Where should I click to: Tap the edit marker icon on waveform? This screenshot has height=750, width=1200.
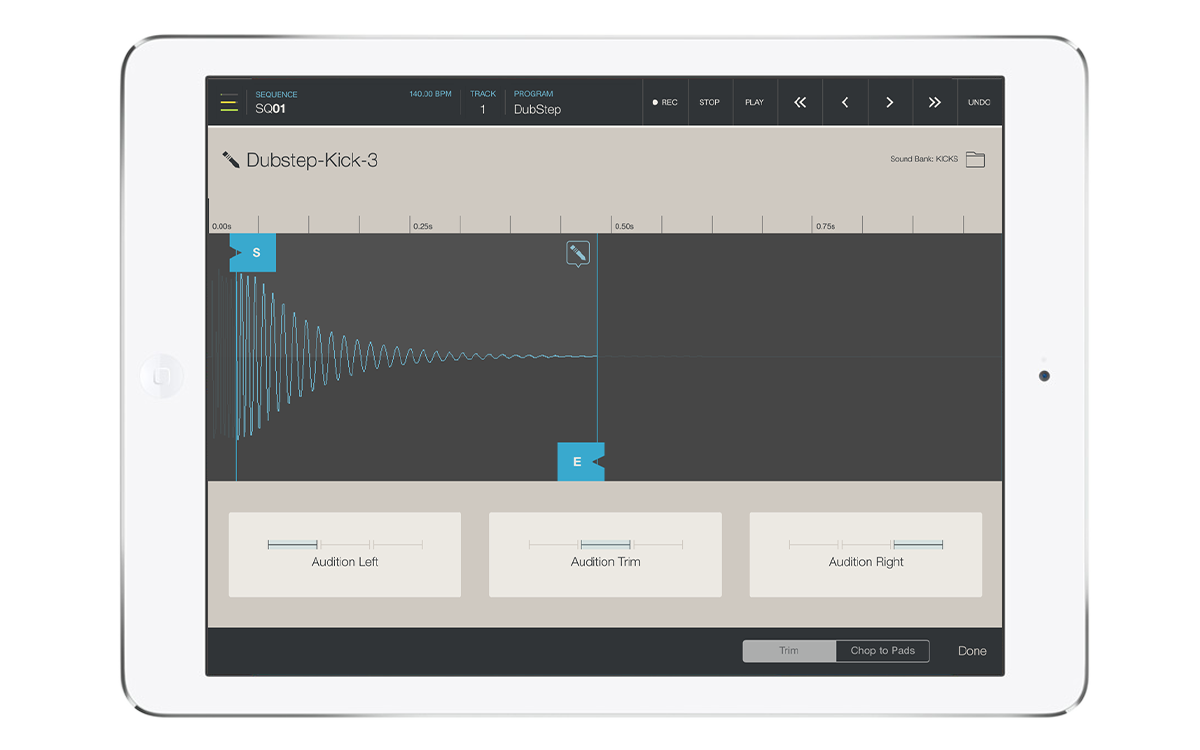(x=578, y=254)
